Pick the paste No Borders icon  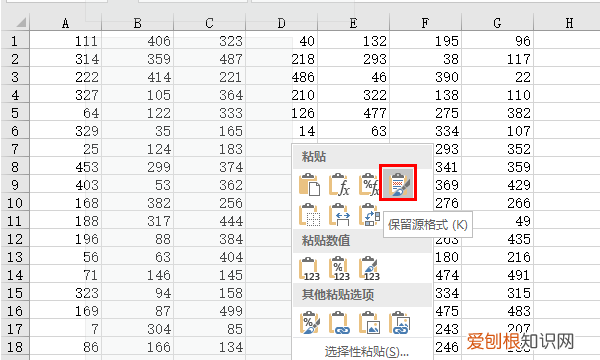[309, 215]
